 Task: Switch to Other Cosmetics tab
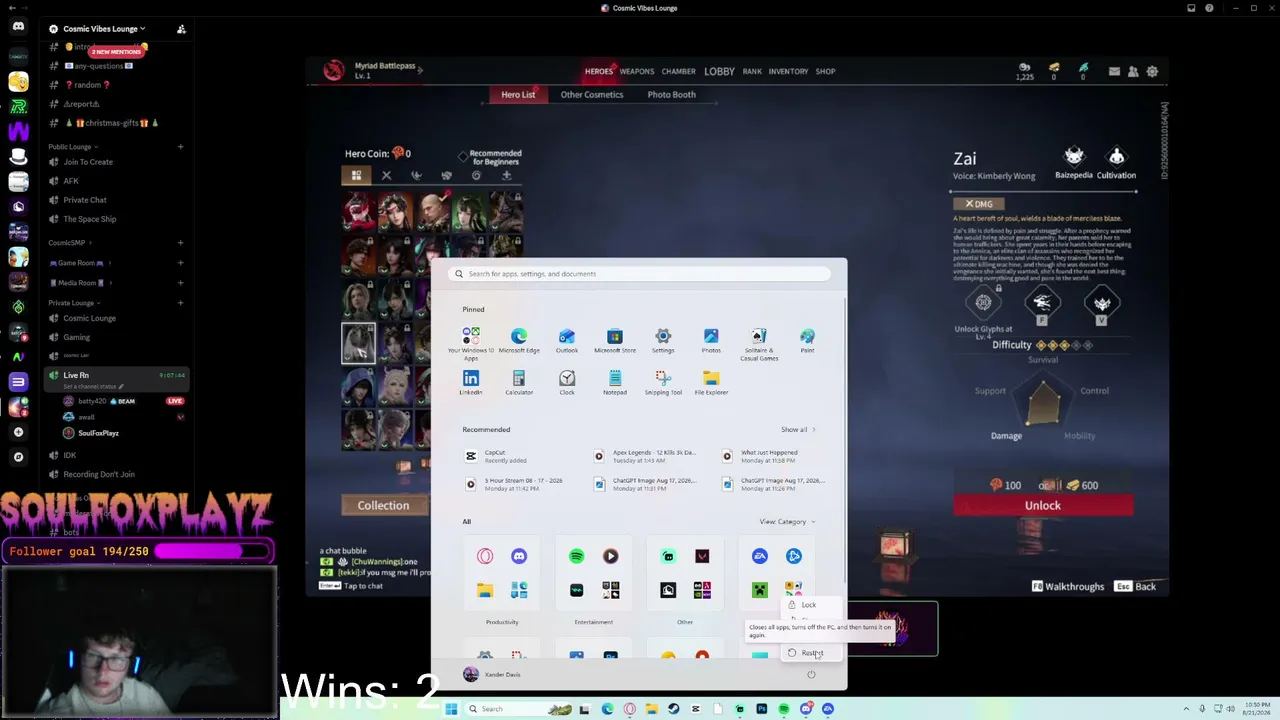[x=592, y=95]
